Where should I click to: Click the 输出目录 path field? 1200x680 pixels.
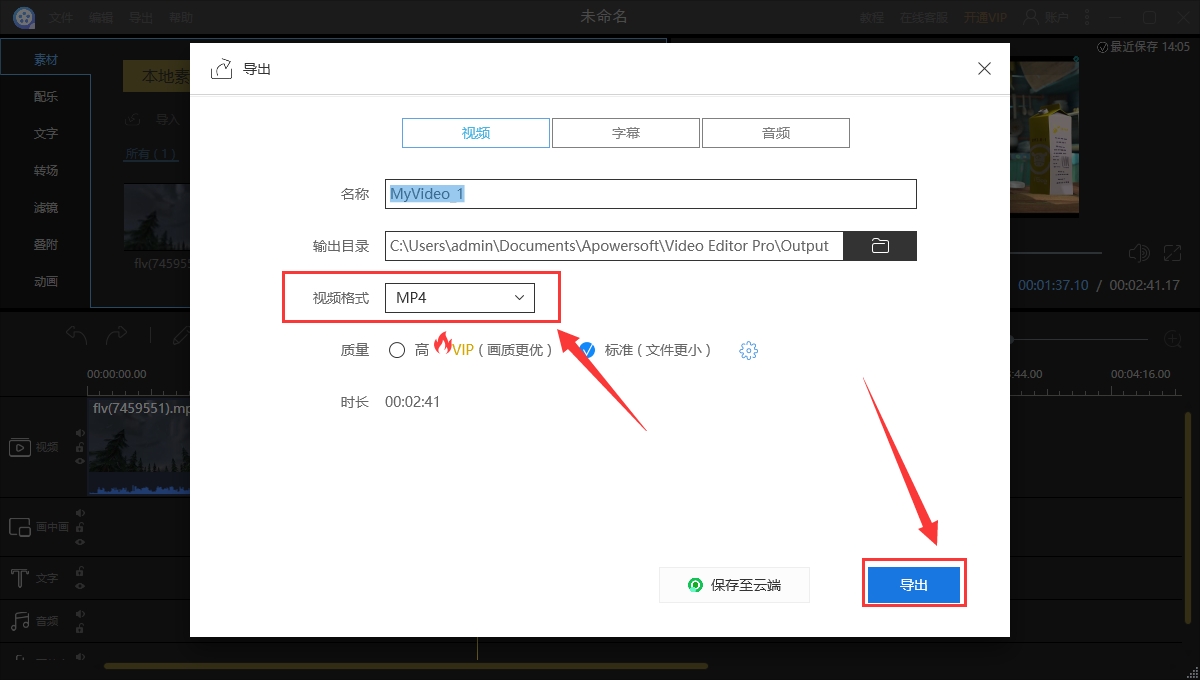(614, 246)
